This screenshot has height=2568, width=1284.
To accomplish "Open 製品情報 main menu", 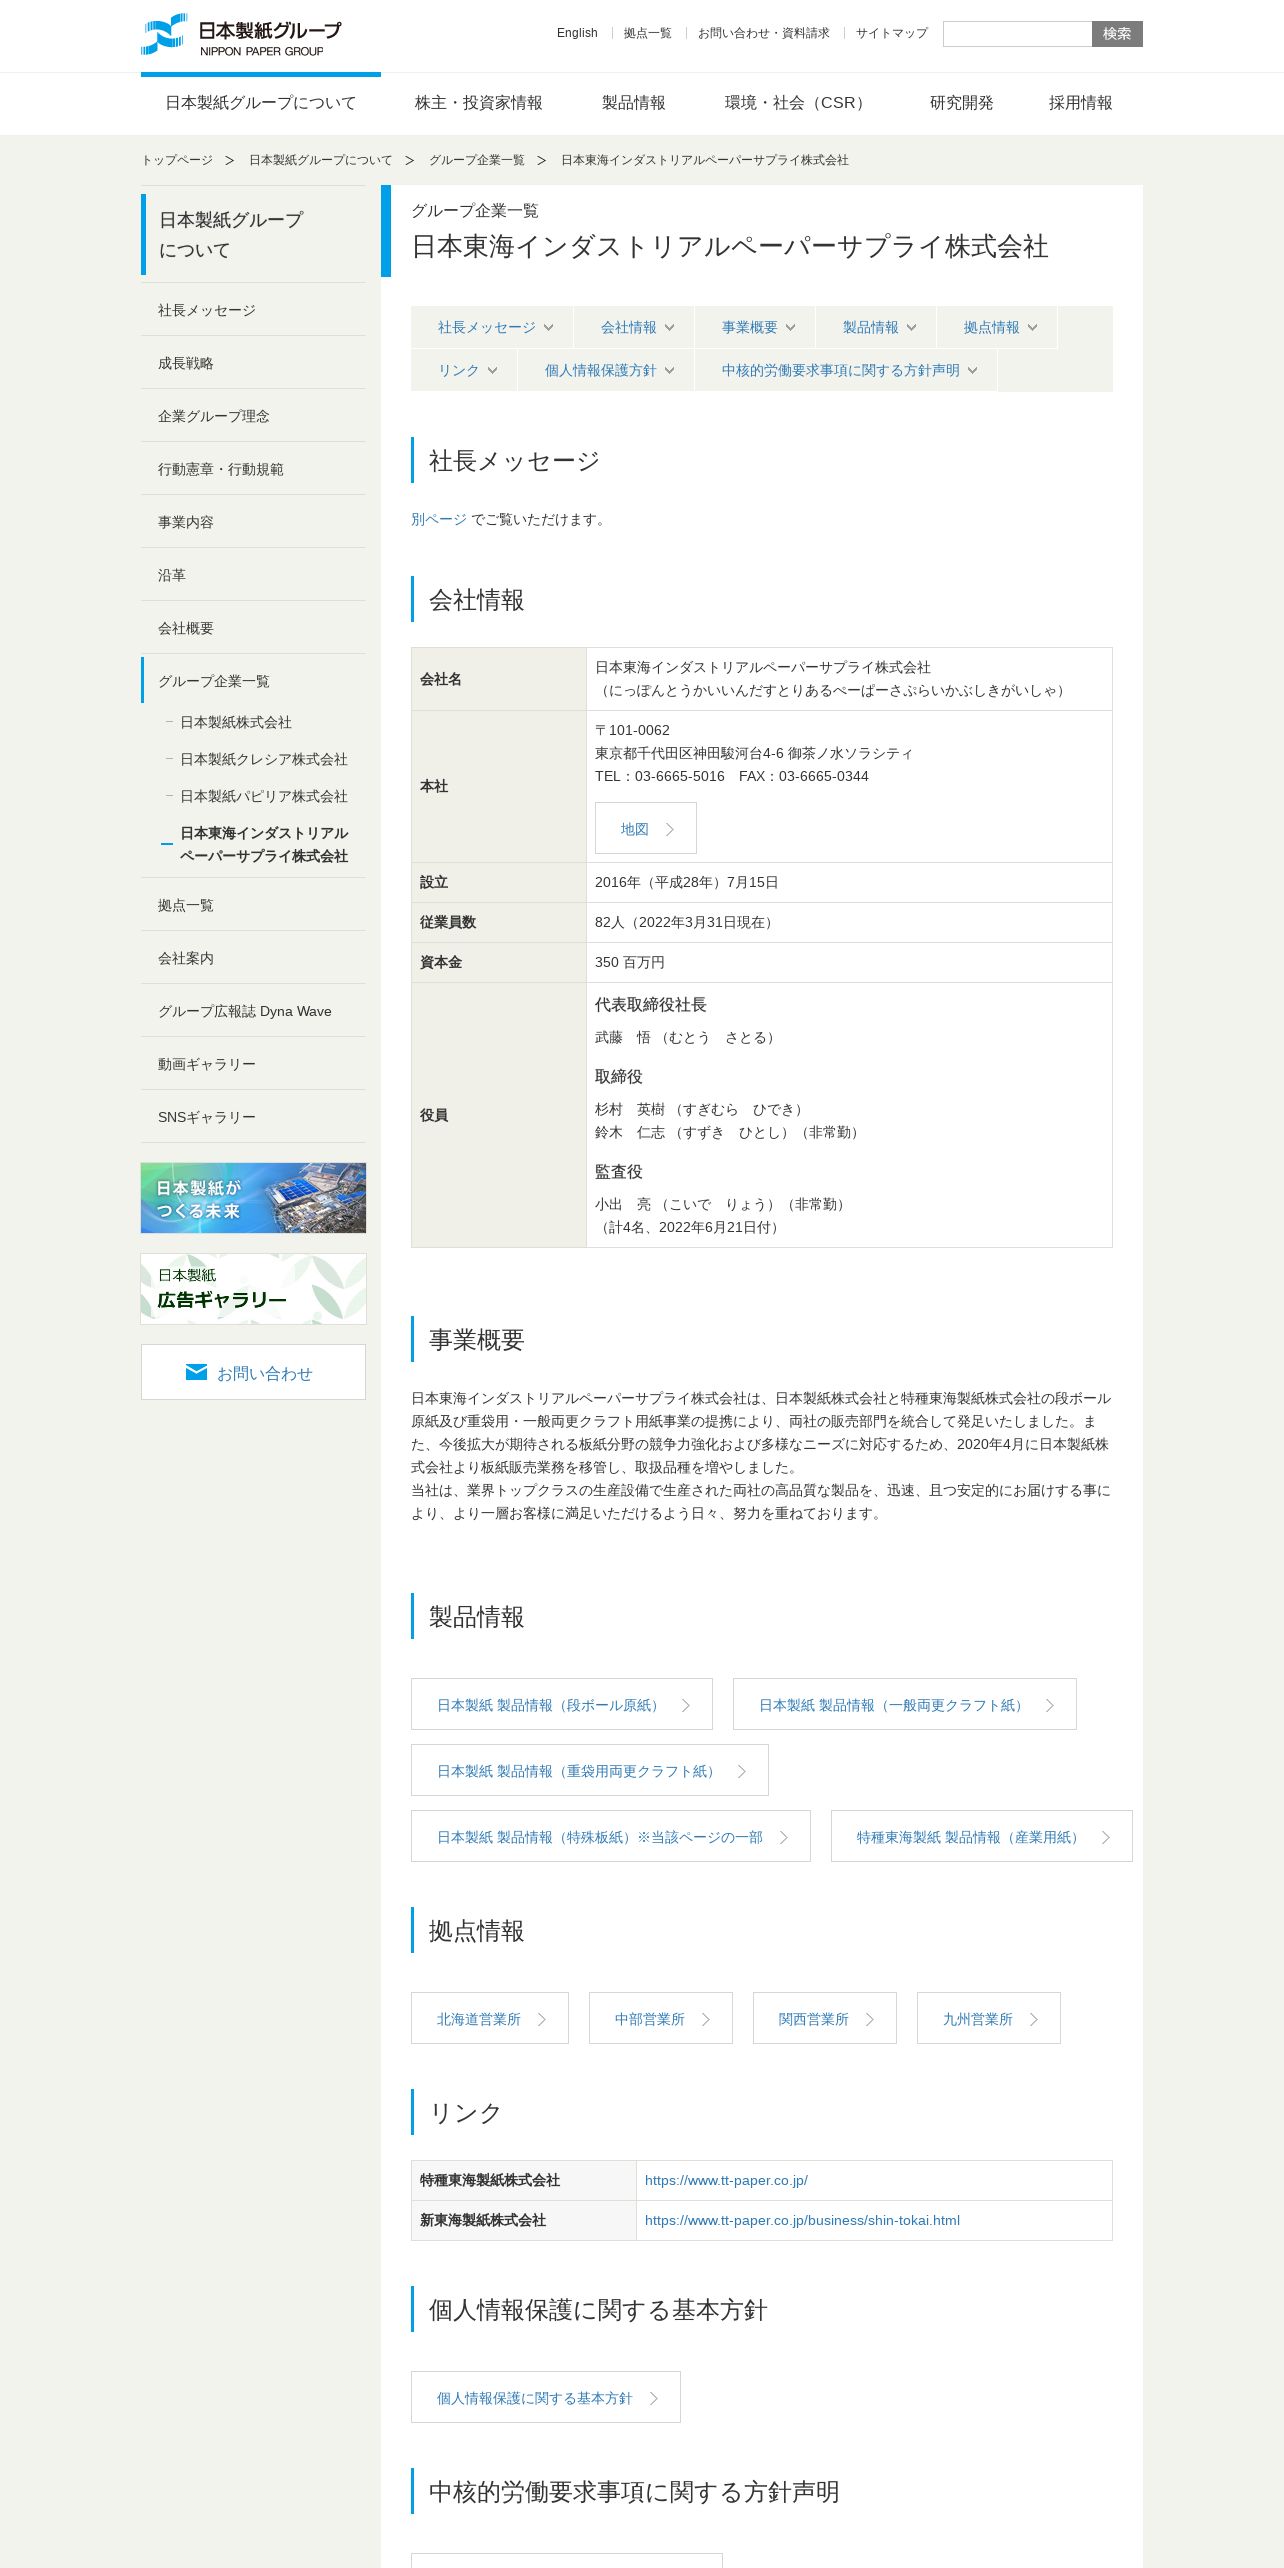I will click(633, 103).
